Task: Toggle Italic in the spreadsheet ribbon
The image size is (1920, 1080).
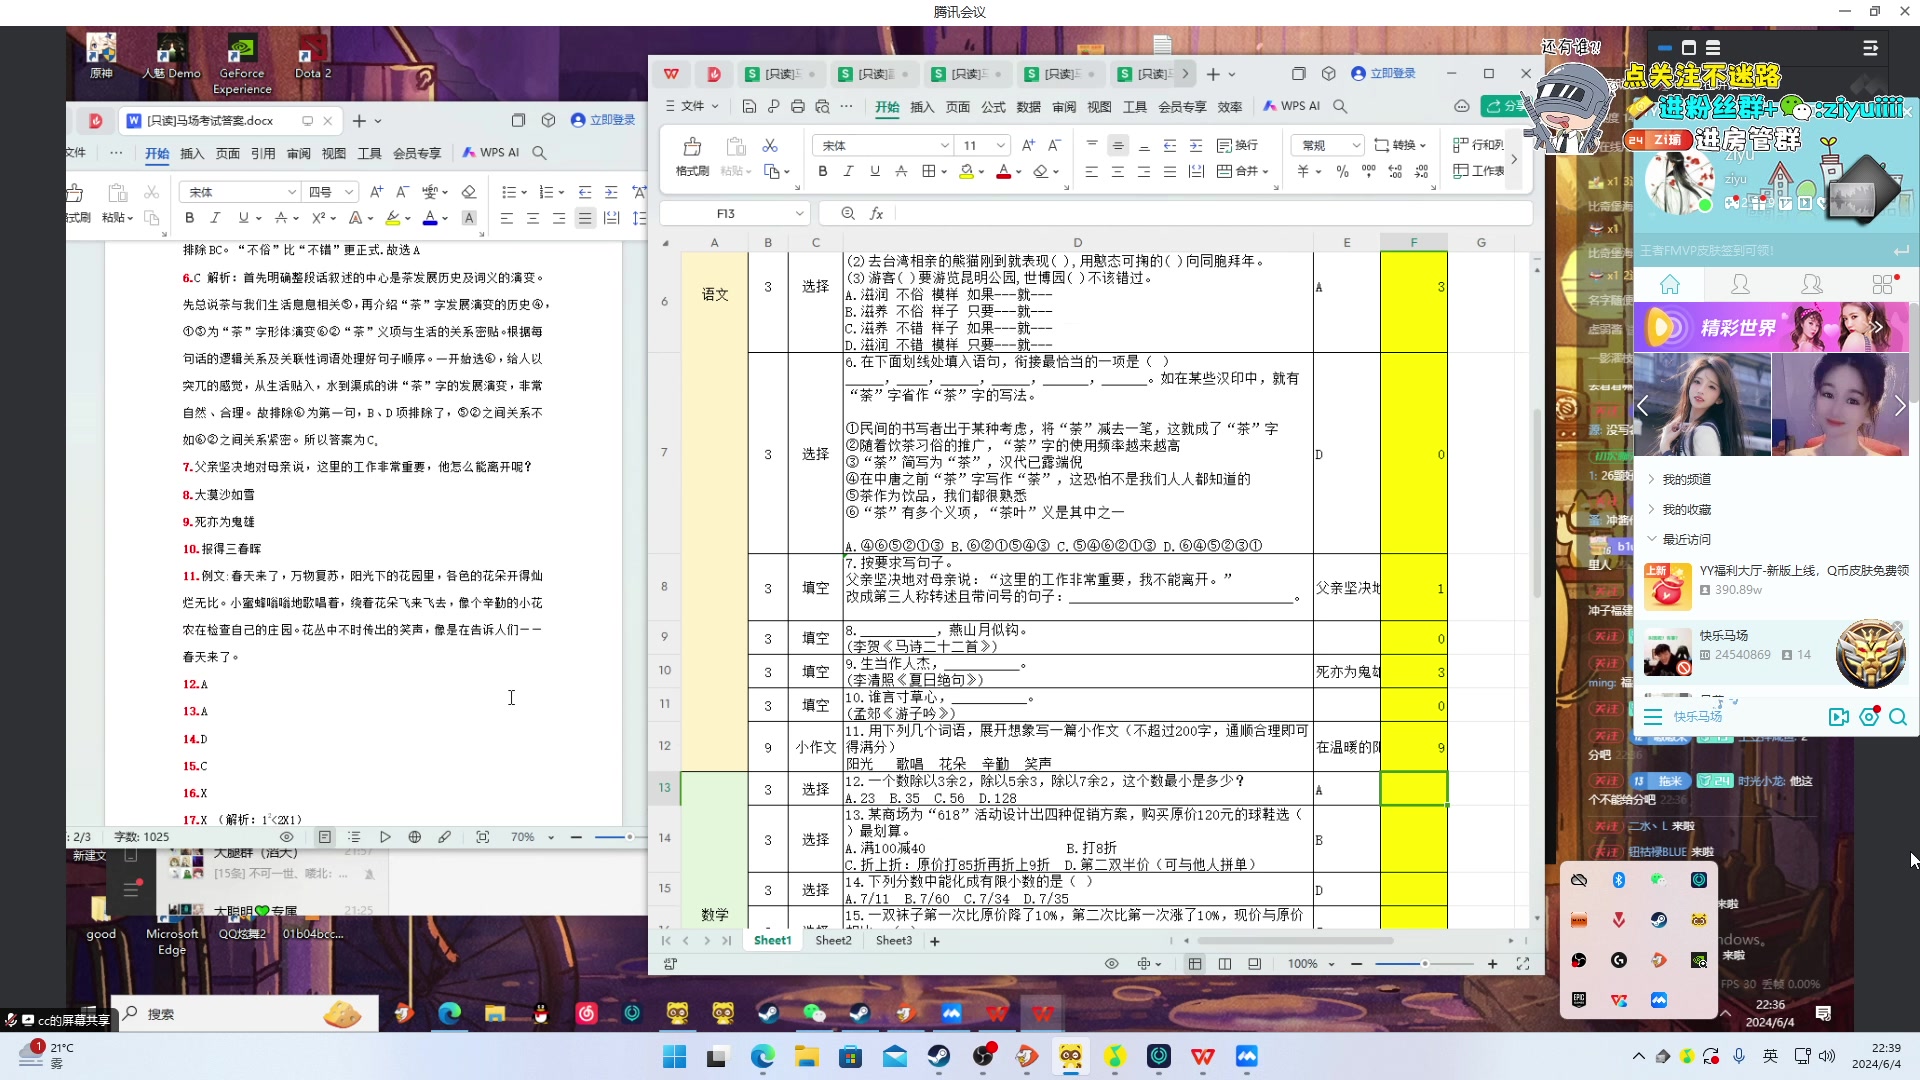Action: pos(848,172)
